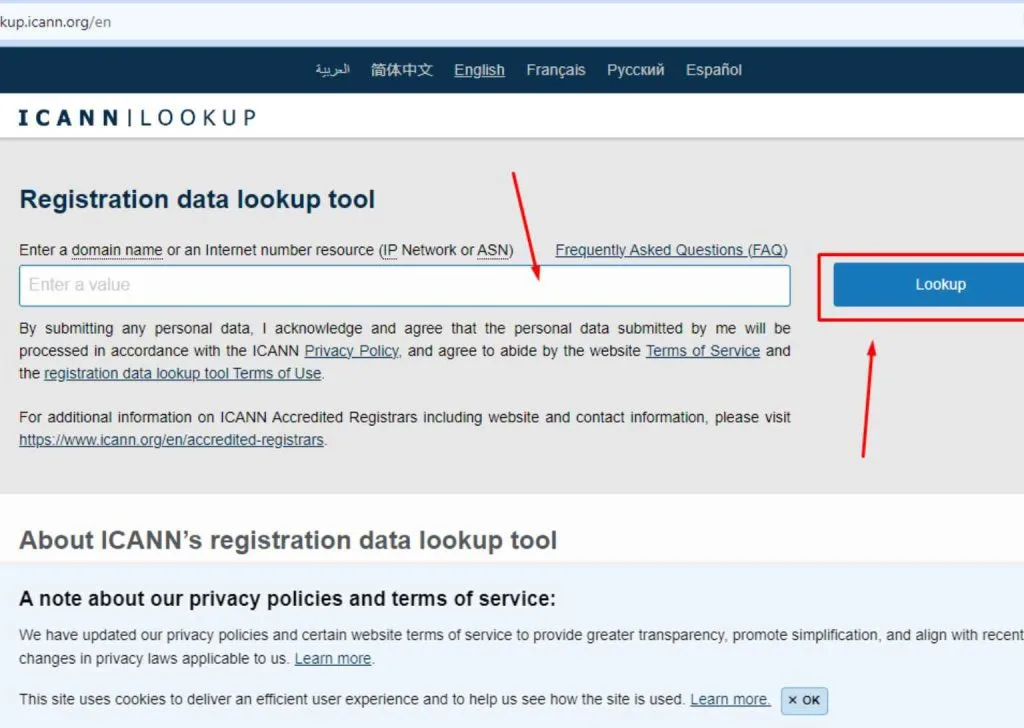Open the ICANN Privacy Policy link
Viewport: 1024px width, 728px height.
click(x=351, y=351)
